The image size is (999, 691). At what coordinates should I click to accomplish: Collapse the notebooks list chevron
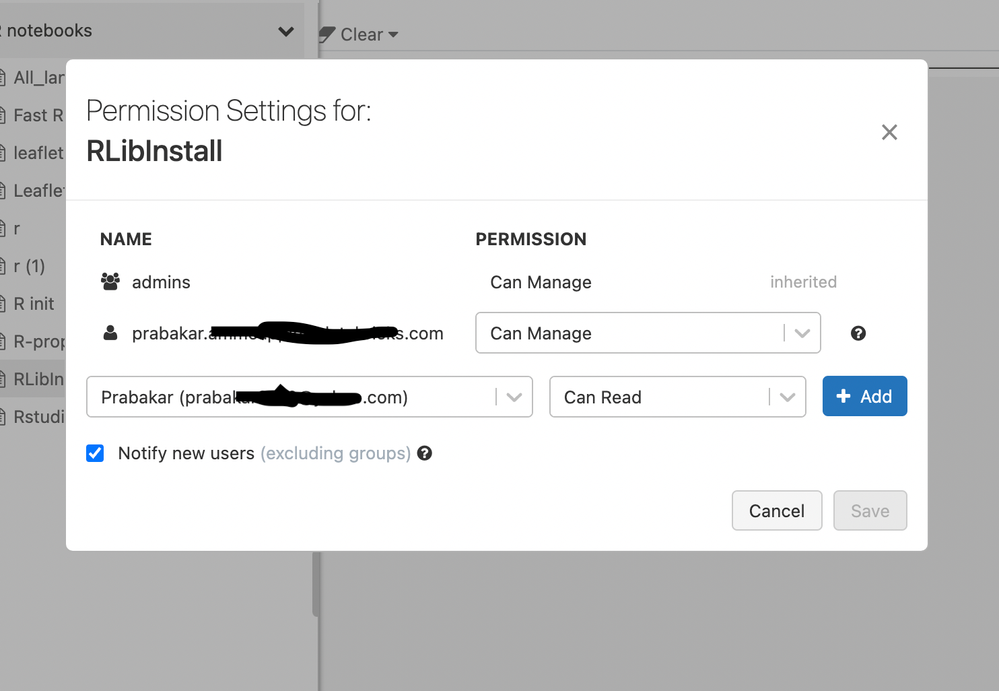click(286, 32)
